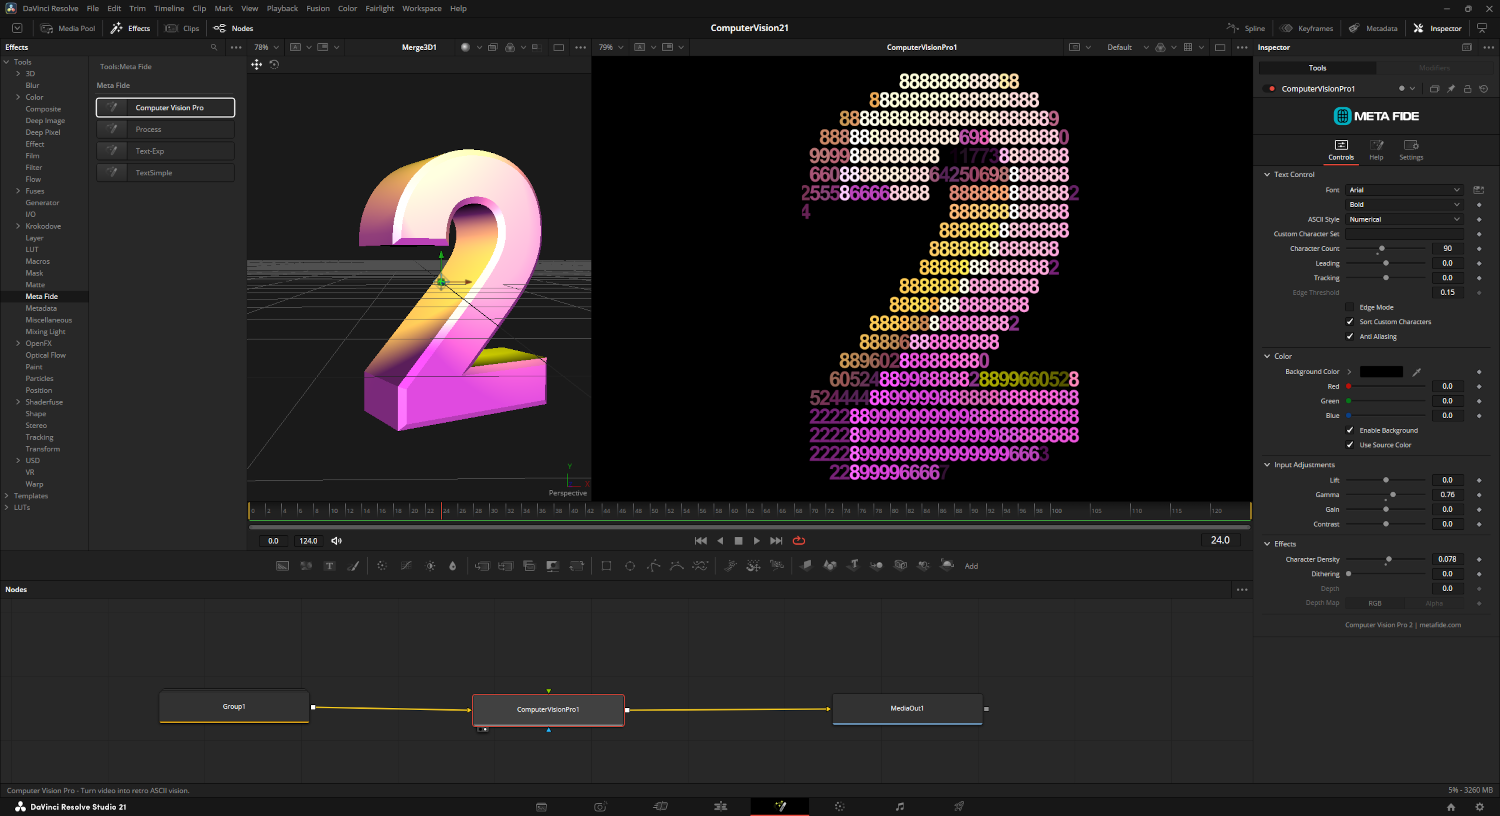Select the Process effect
This screenshot has width=1500, height=816.
tap(166, 129)
